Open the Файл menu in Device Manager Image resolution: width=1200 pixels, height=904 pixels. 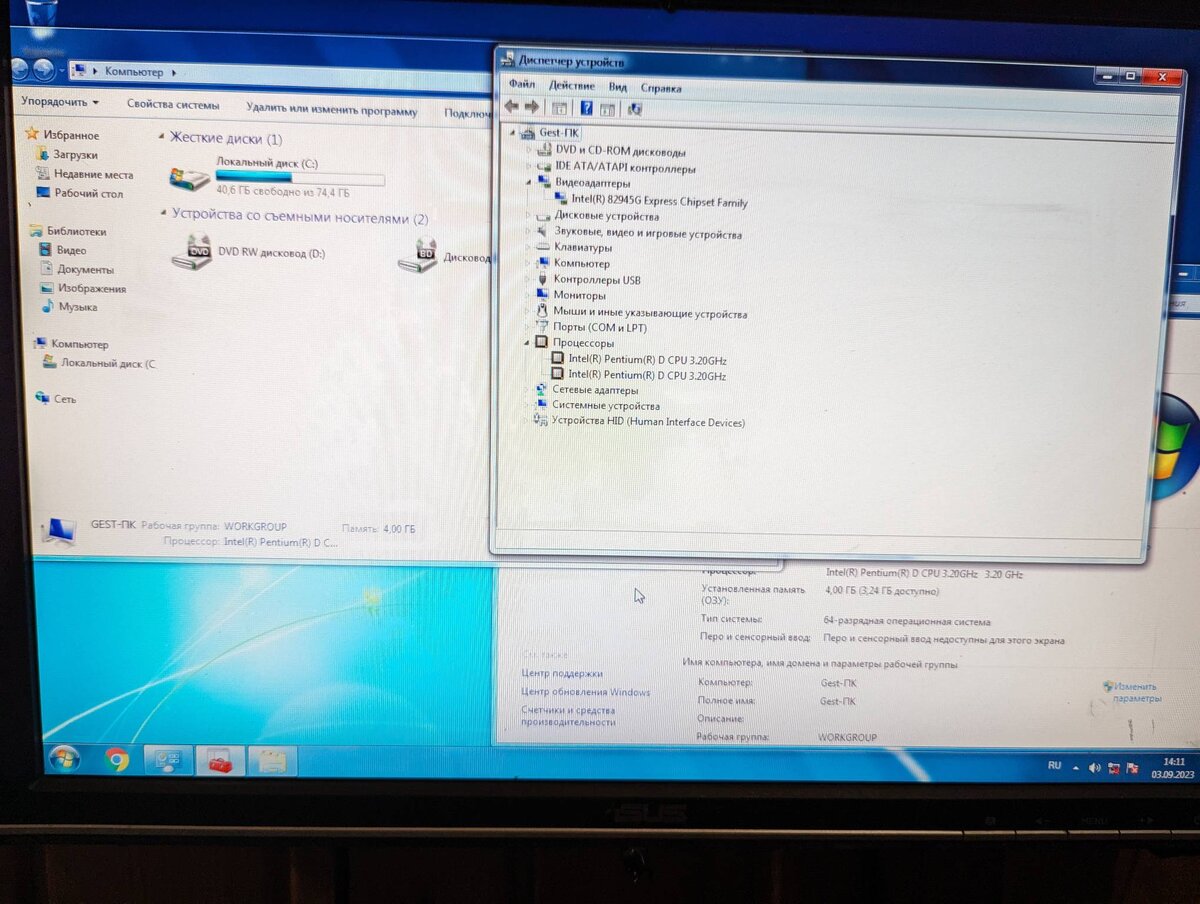pos(521,84)
